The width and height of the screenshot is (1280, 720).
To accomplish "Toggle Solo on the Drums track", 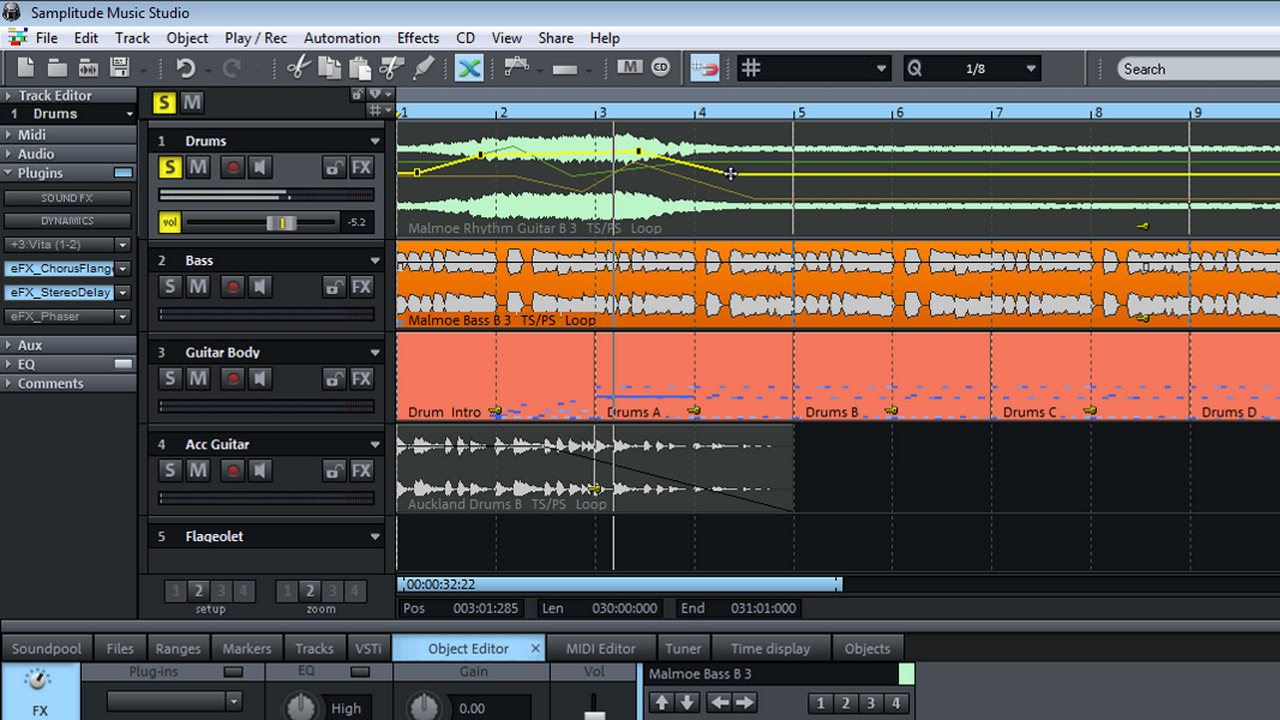I will point(170,167).
